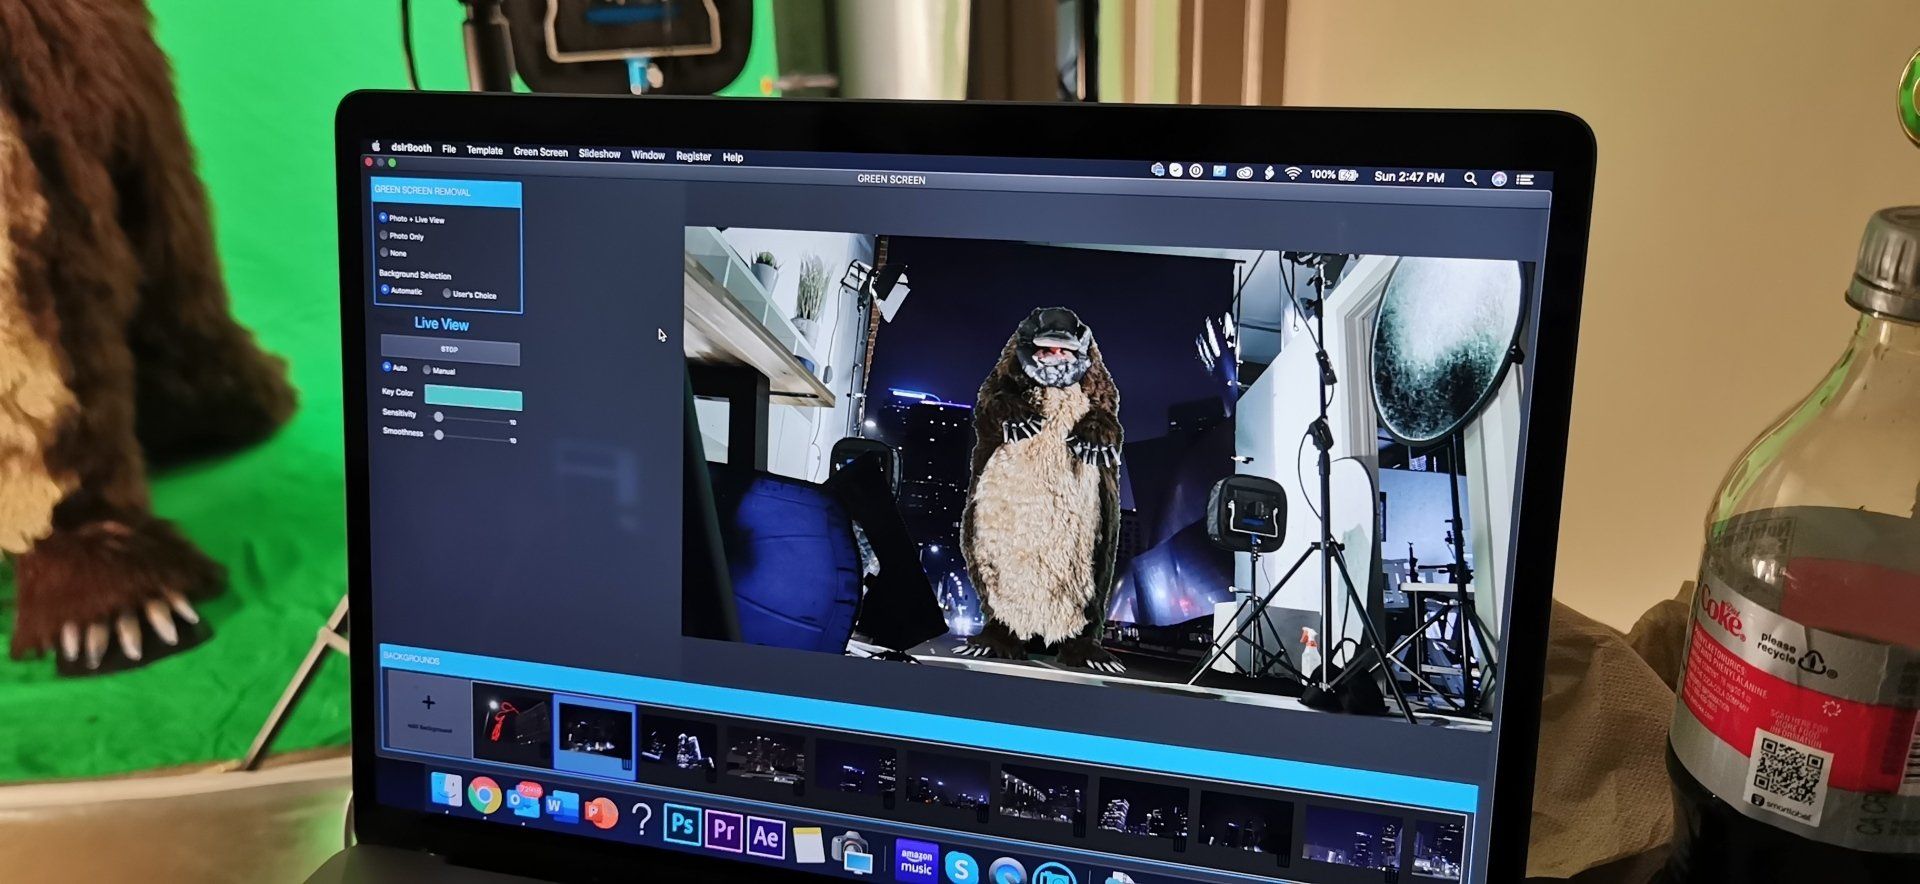Launch Photoshop from the Dock
The image size is (1920, 884).
pos(682,825)
